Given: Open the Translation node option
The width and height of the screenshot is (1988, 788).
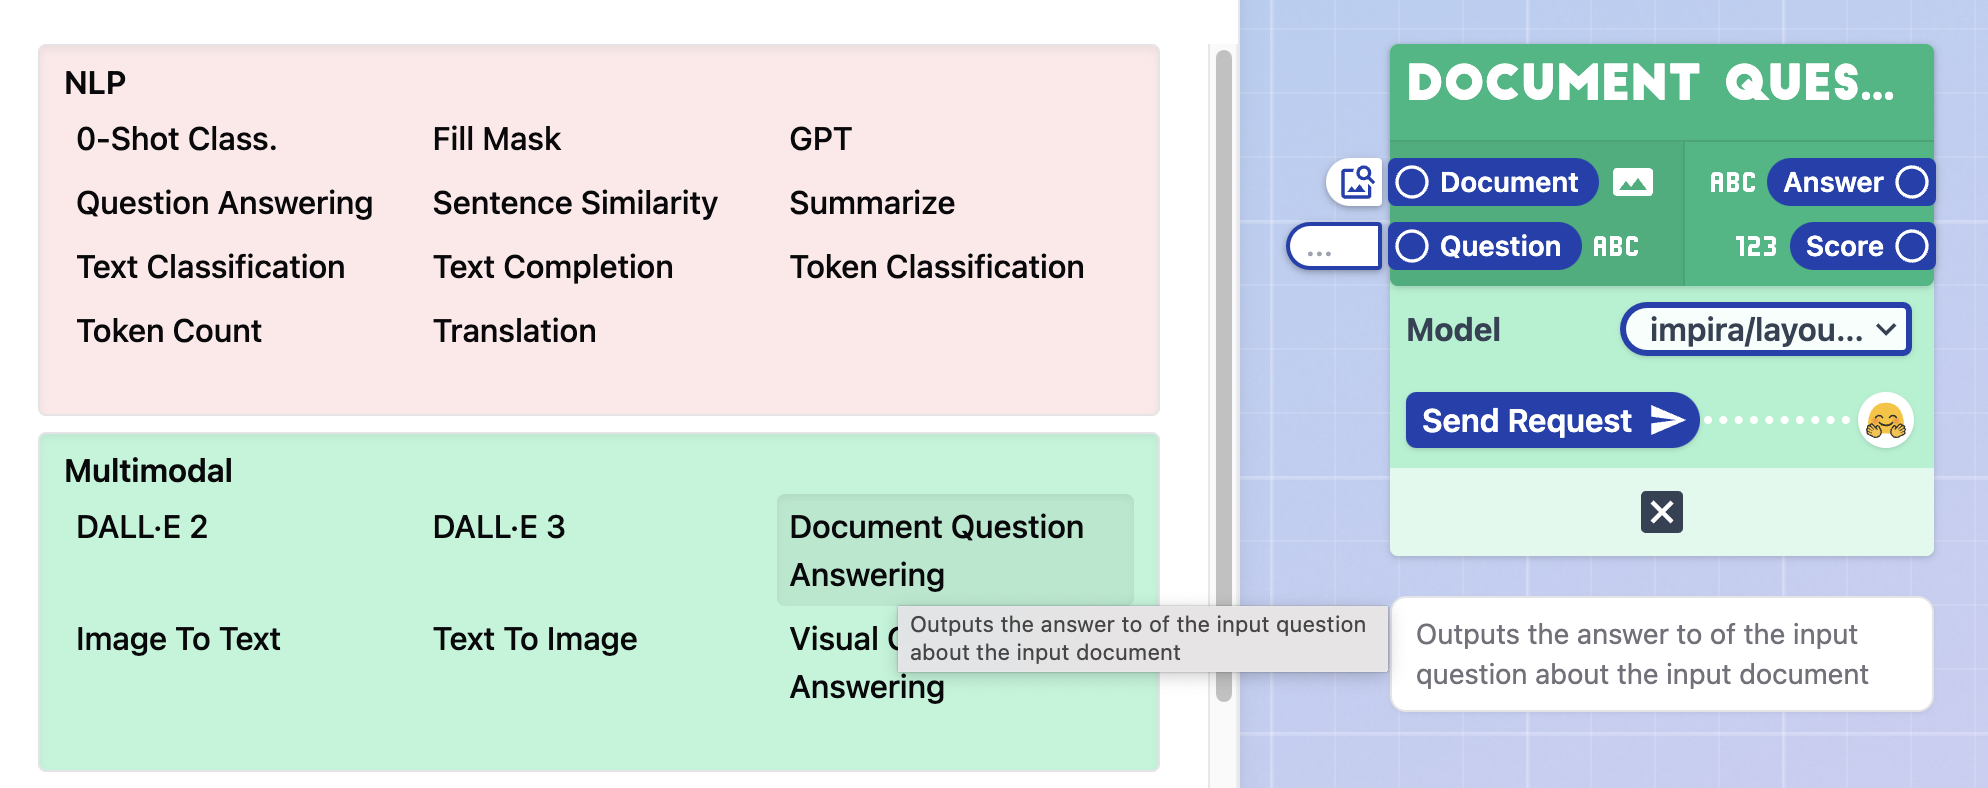Looking at the screenshot, I should [x=514, y=331].
